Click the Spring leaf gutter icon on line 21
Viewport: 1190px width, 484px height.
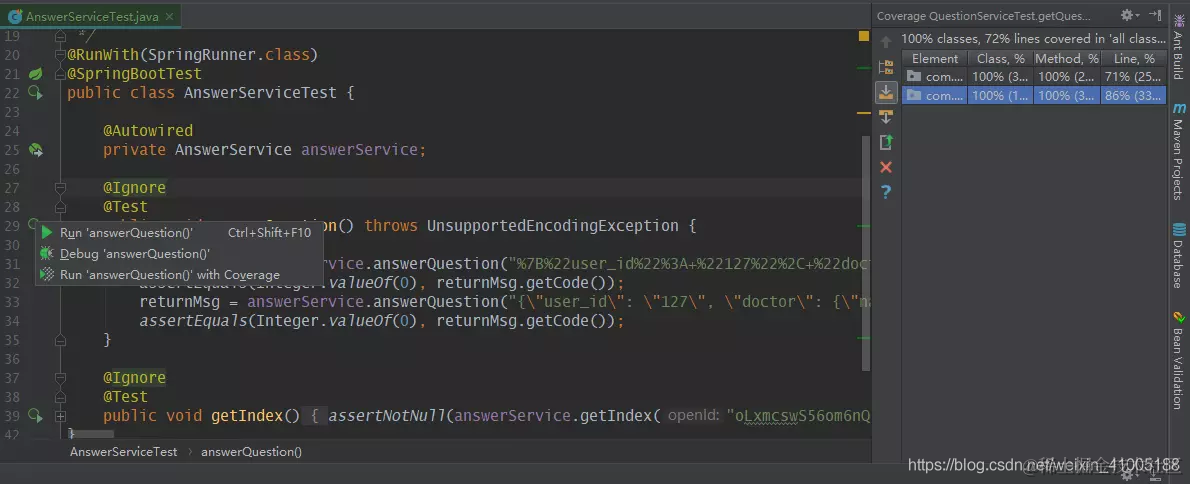tap(35, 74)
